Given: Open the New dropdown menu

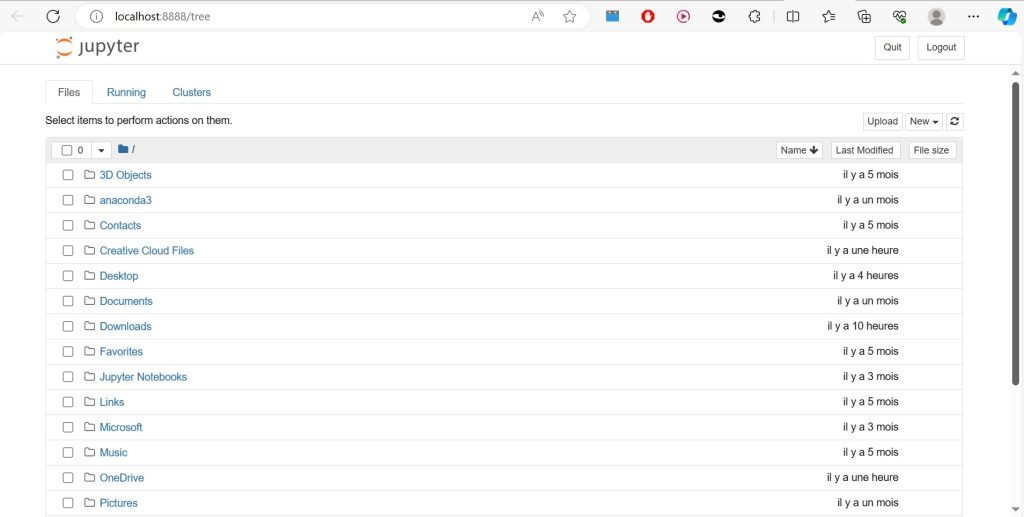Looking at the screenshot, I should 924,121.
